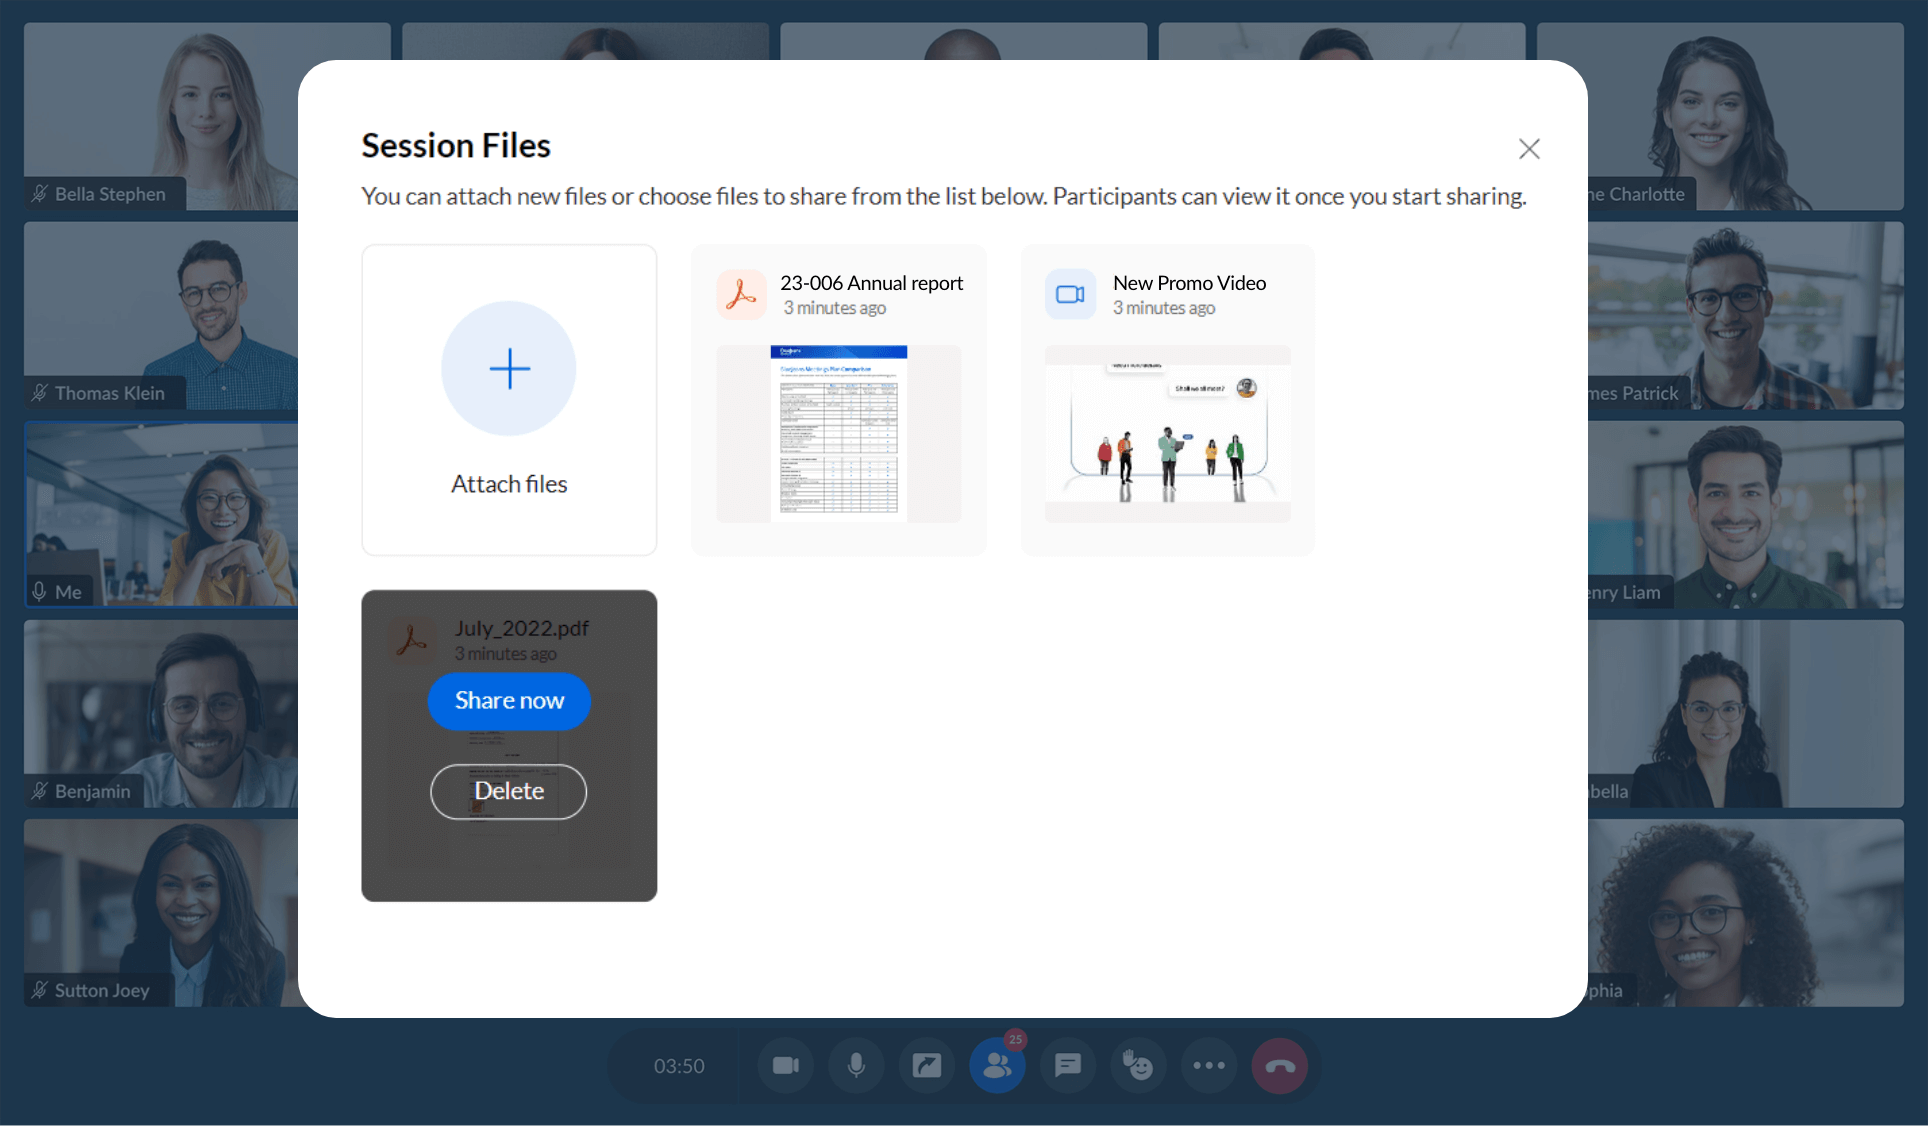1928x1126 pixels.
Task: End the call with the red phone icon
Action: [1279, 1065]
